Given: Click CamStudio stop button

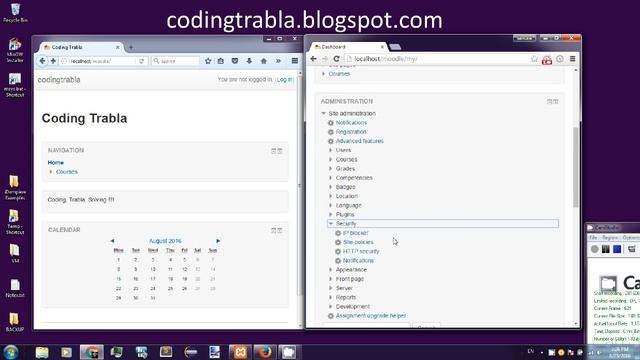Looking at the screenshot, I should click(617, 249).
